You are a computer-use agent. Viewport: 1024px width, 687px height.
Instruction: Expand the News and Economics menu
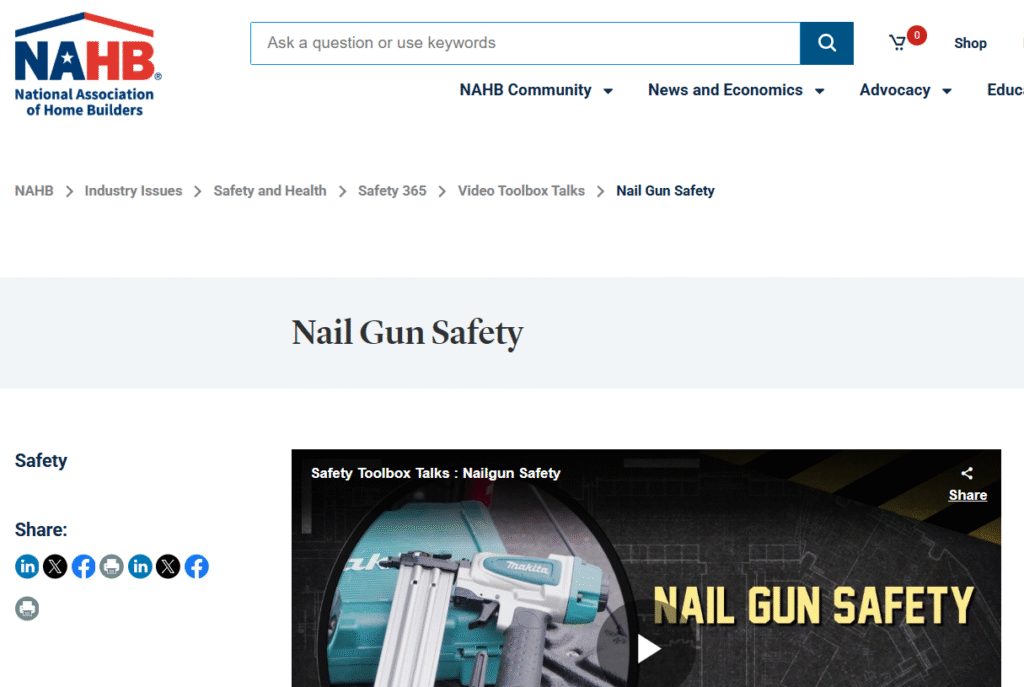point(736,90)
